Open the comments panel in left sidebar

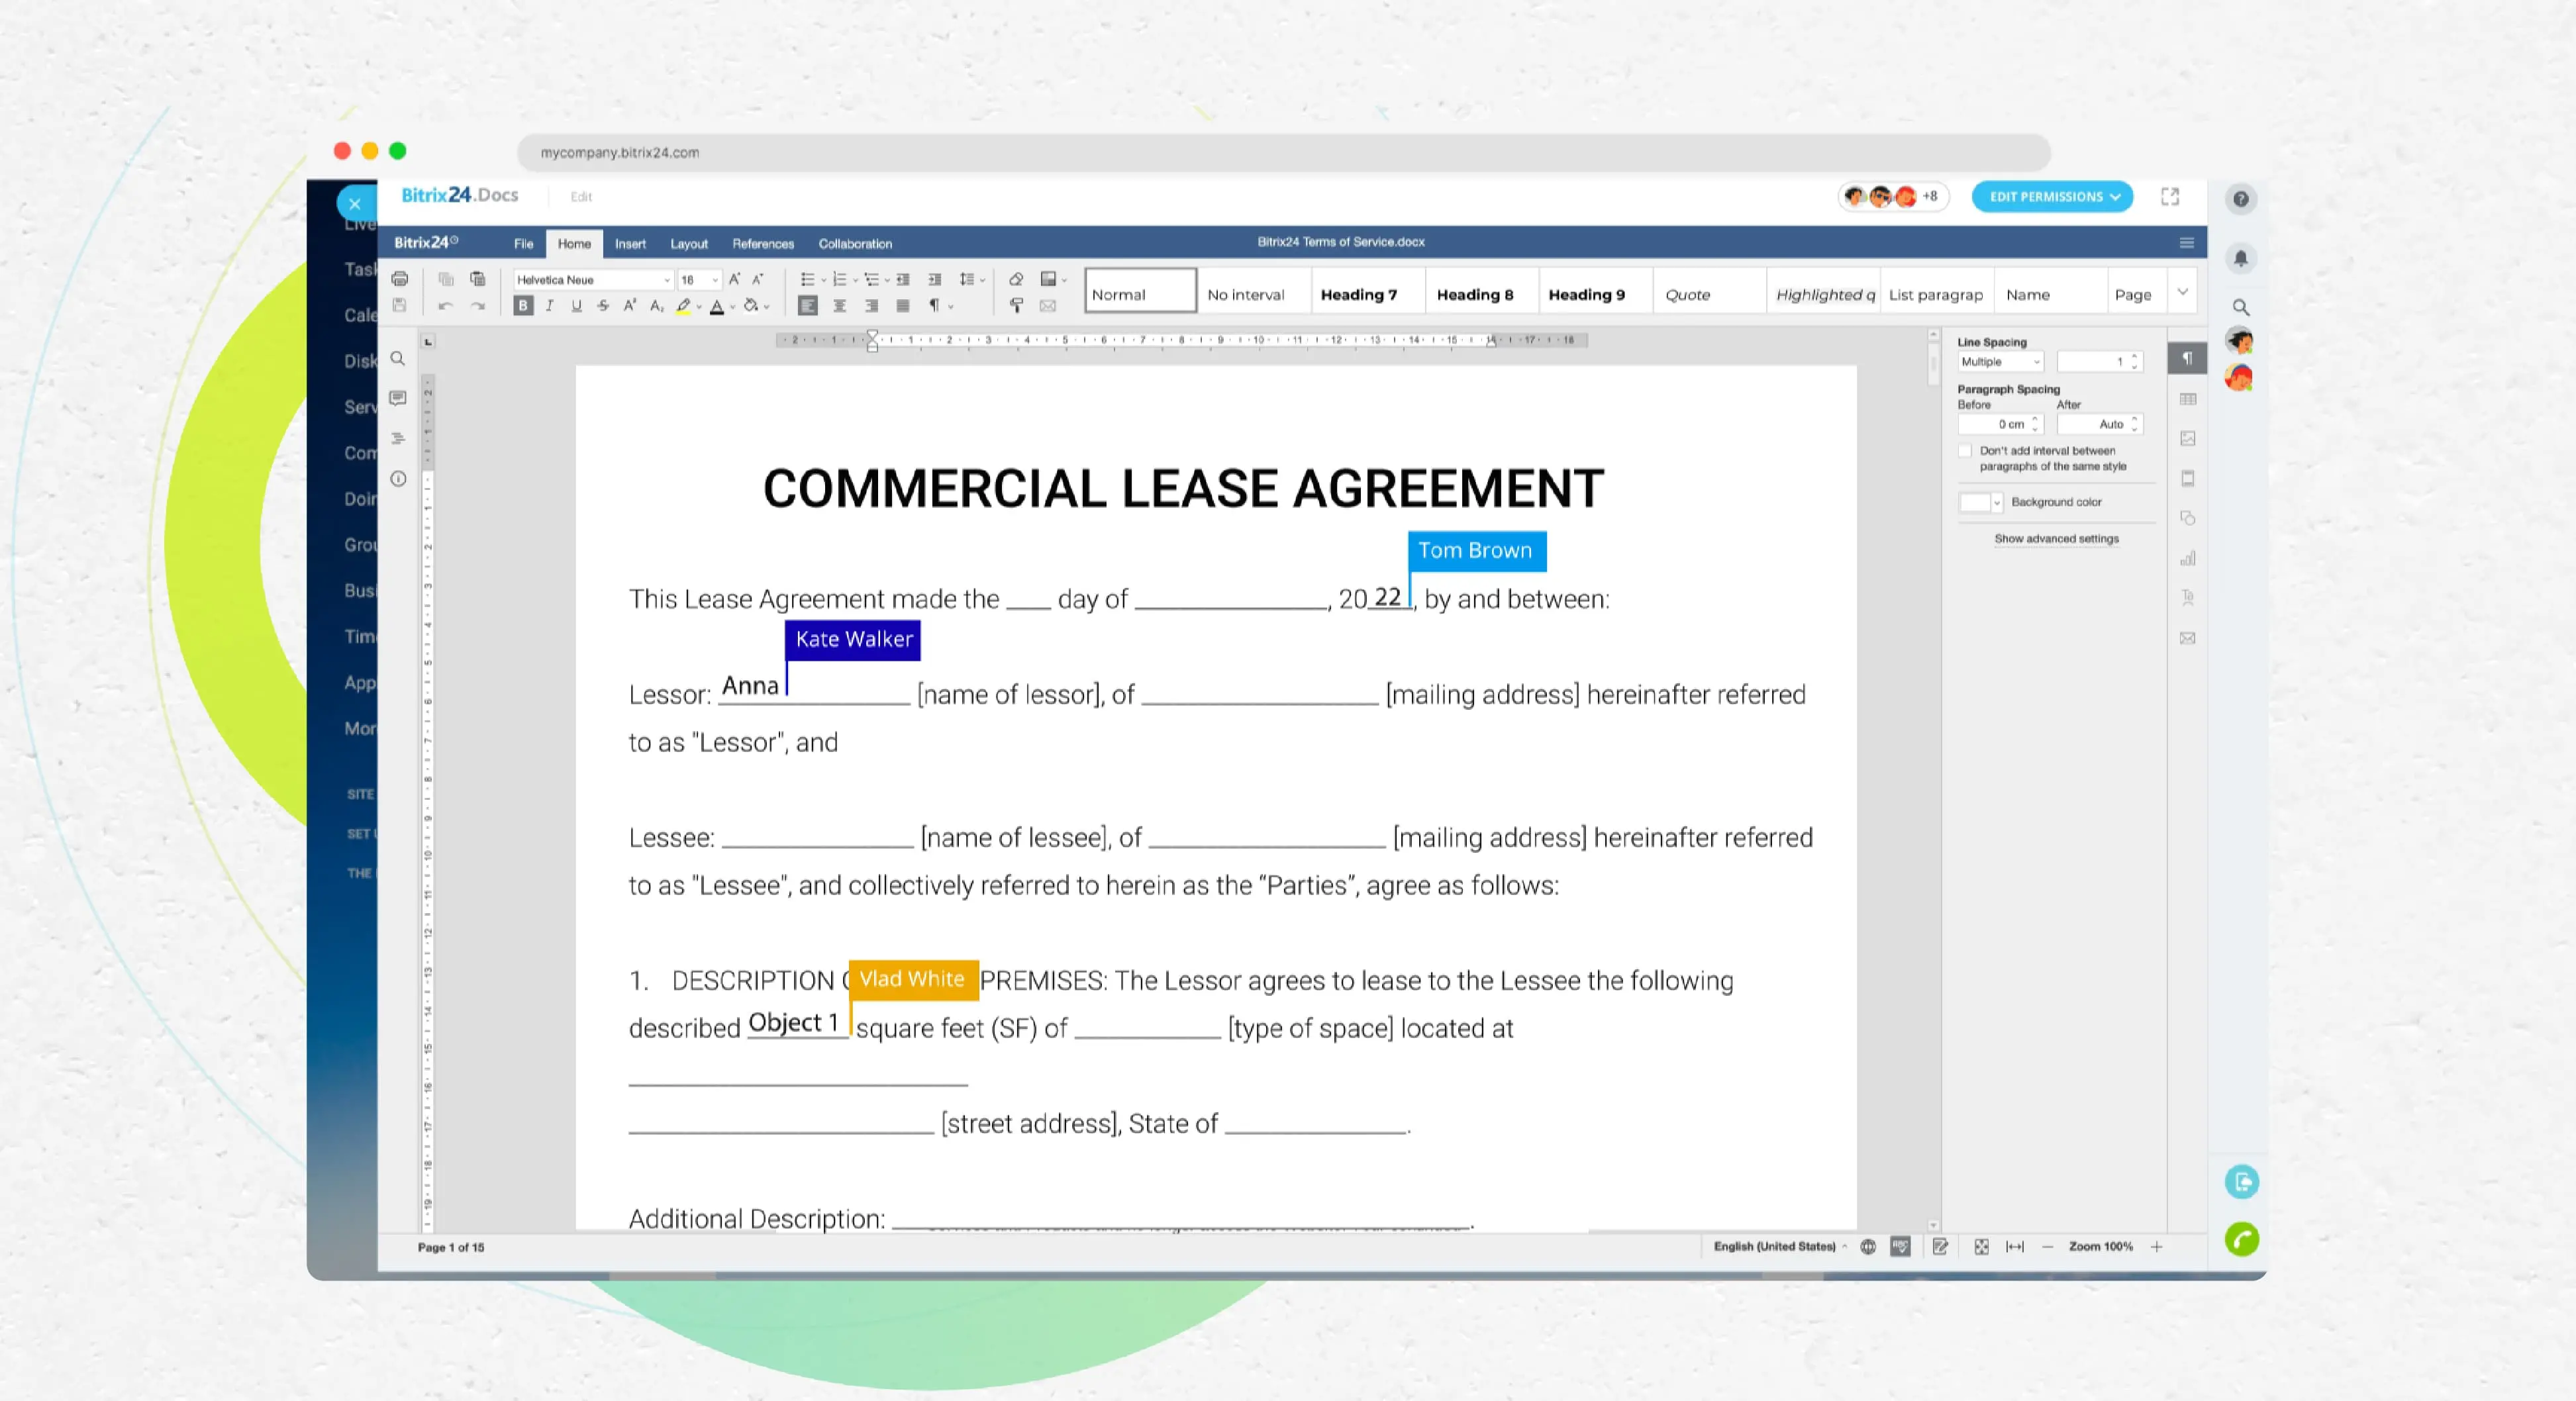[398, 398]
